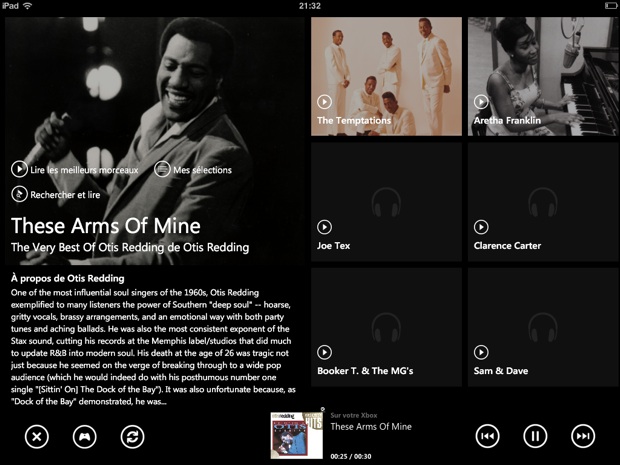620x465 pixels.
Task: Click the 00:25 / 00:30 time readout
Action: pyautogui.click(x=351, y=457)
